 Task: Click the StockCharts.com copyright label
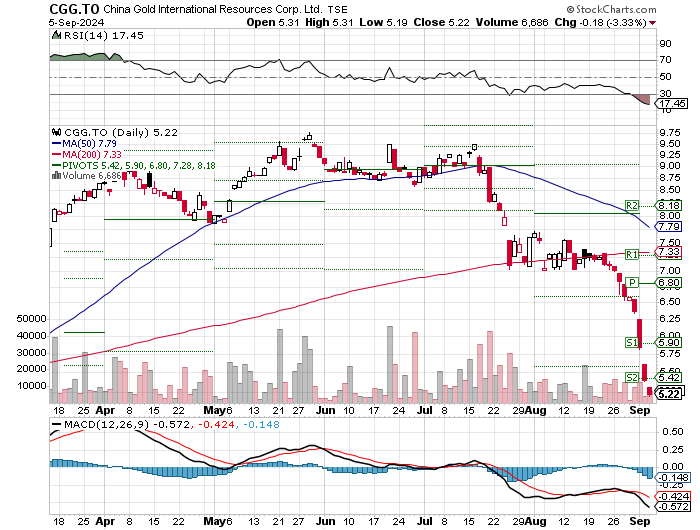pos(611,9)
